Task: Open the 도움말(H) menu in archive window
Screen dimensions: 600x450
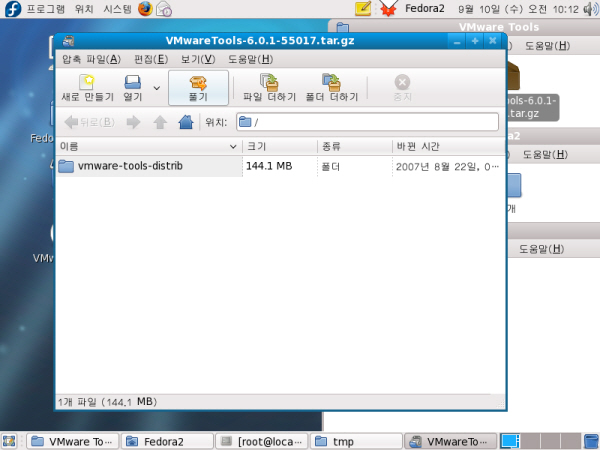Action: pyautogui.click(x=250, y=59)
